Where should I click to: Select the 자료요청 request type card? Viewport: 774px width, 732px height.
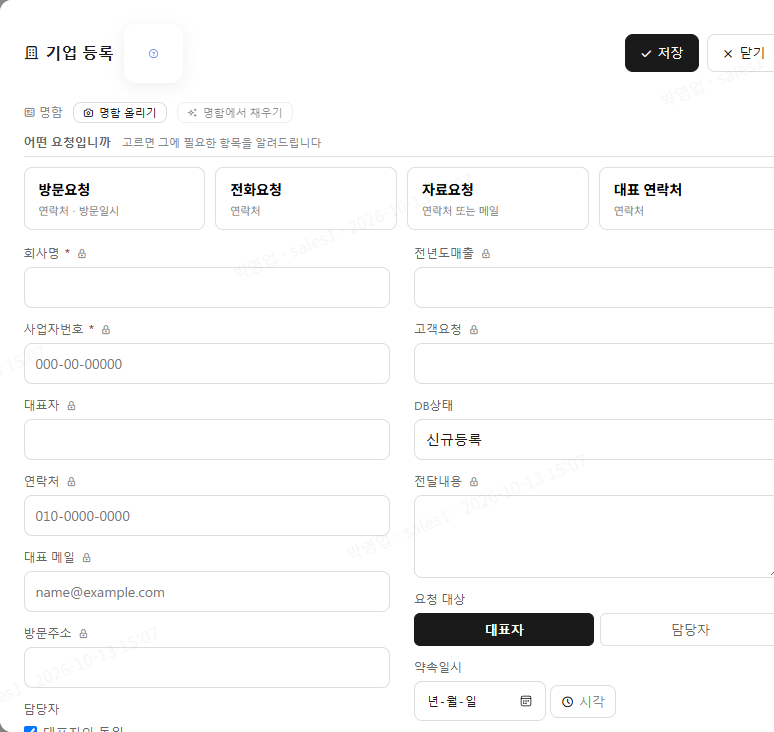(498, 198)
